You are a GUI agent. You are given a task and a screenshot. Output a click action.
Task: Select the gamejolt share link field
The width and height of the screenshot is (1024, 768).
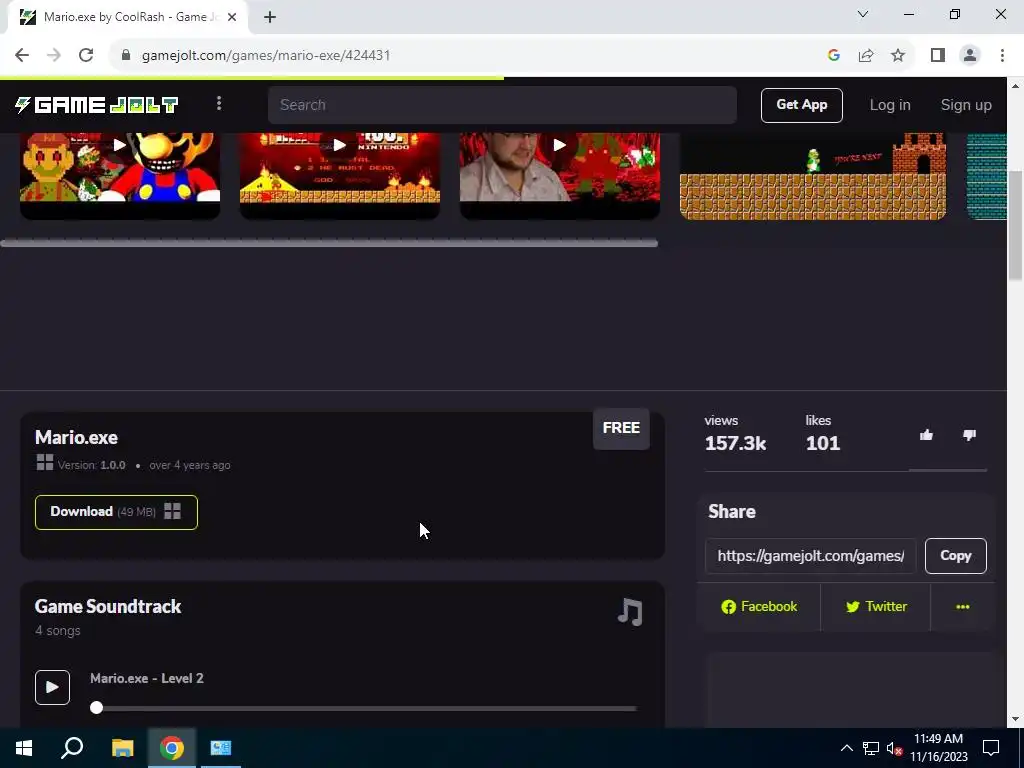pos(810,556)
